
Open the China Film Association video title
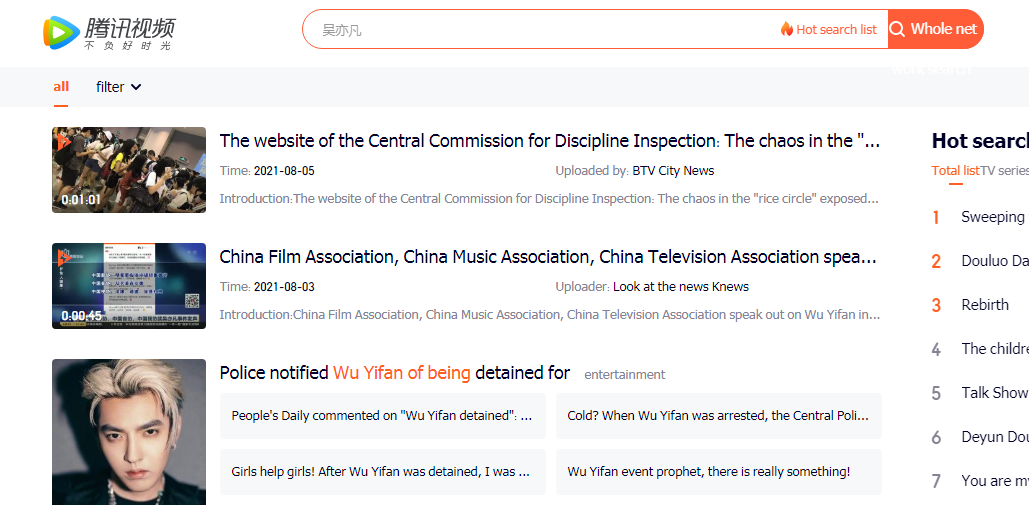(x=549, y=257)
